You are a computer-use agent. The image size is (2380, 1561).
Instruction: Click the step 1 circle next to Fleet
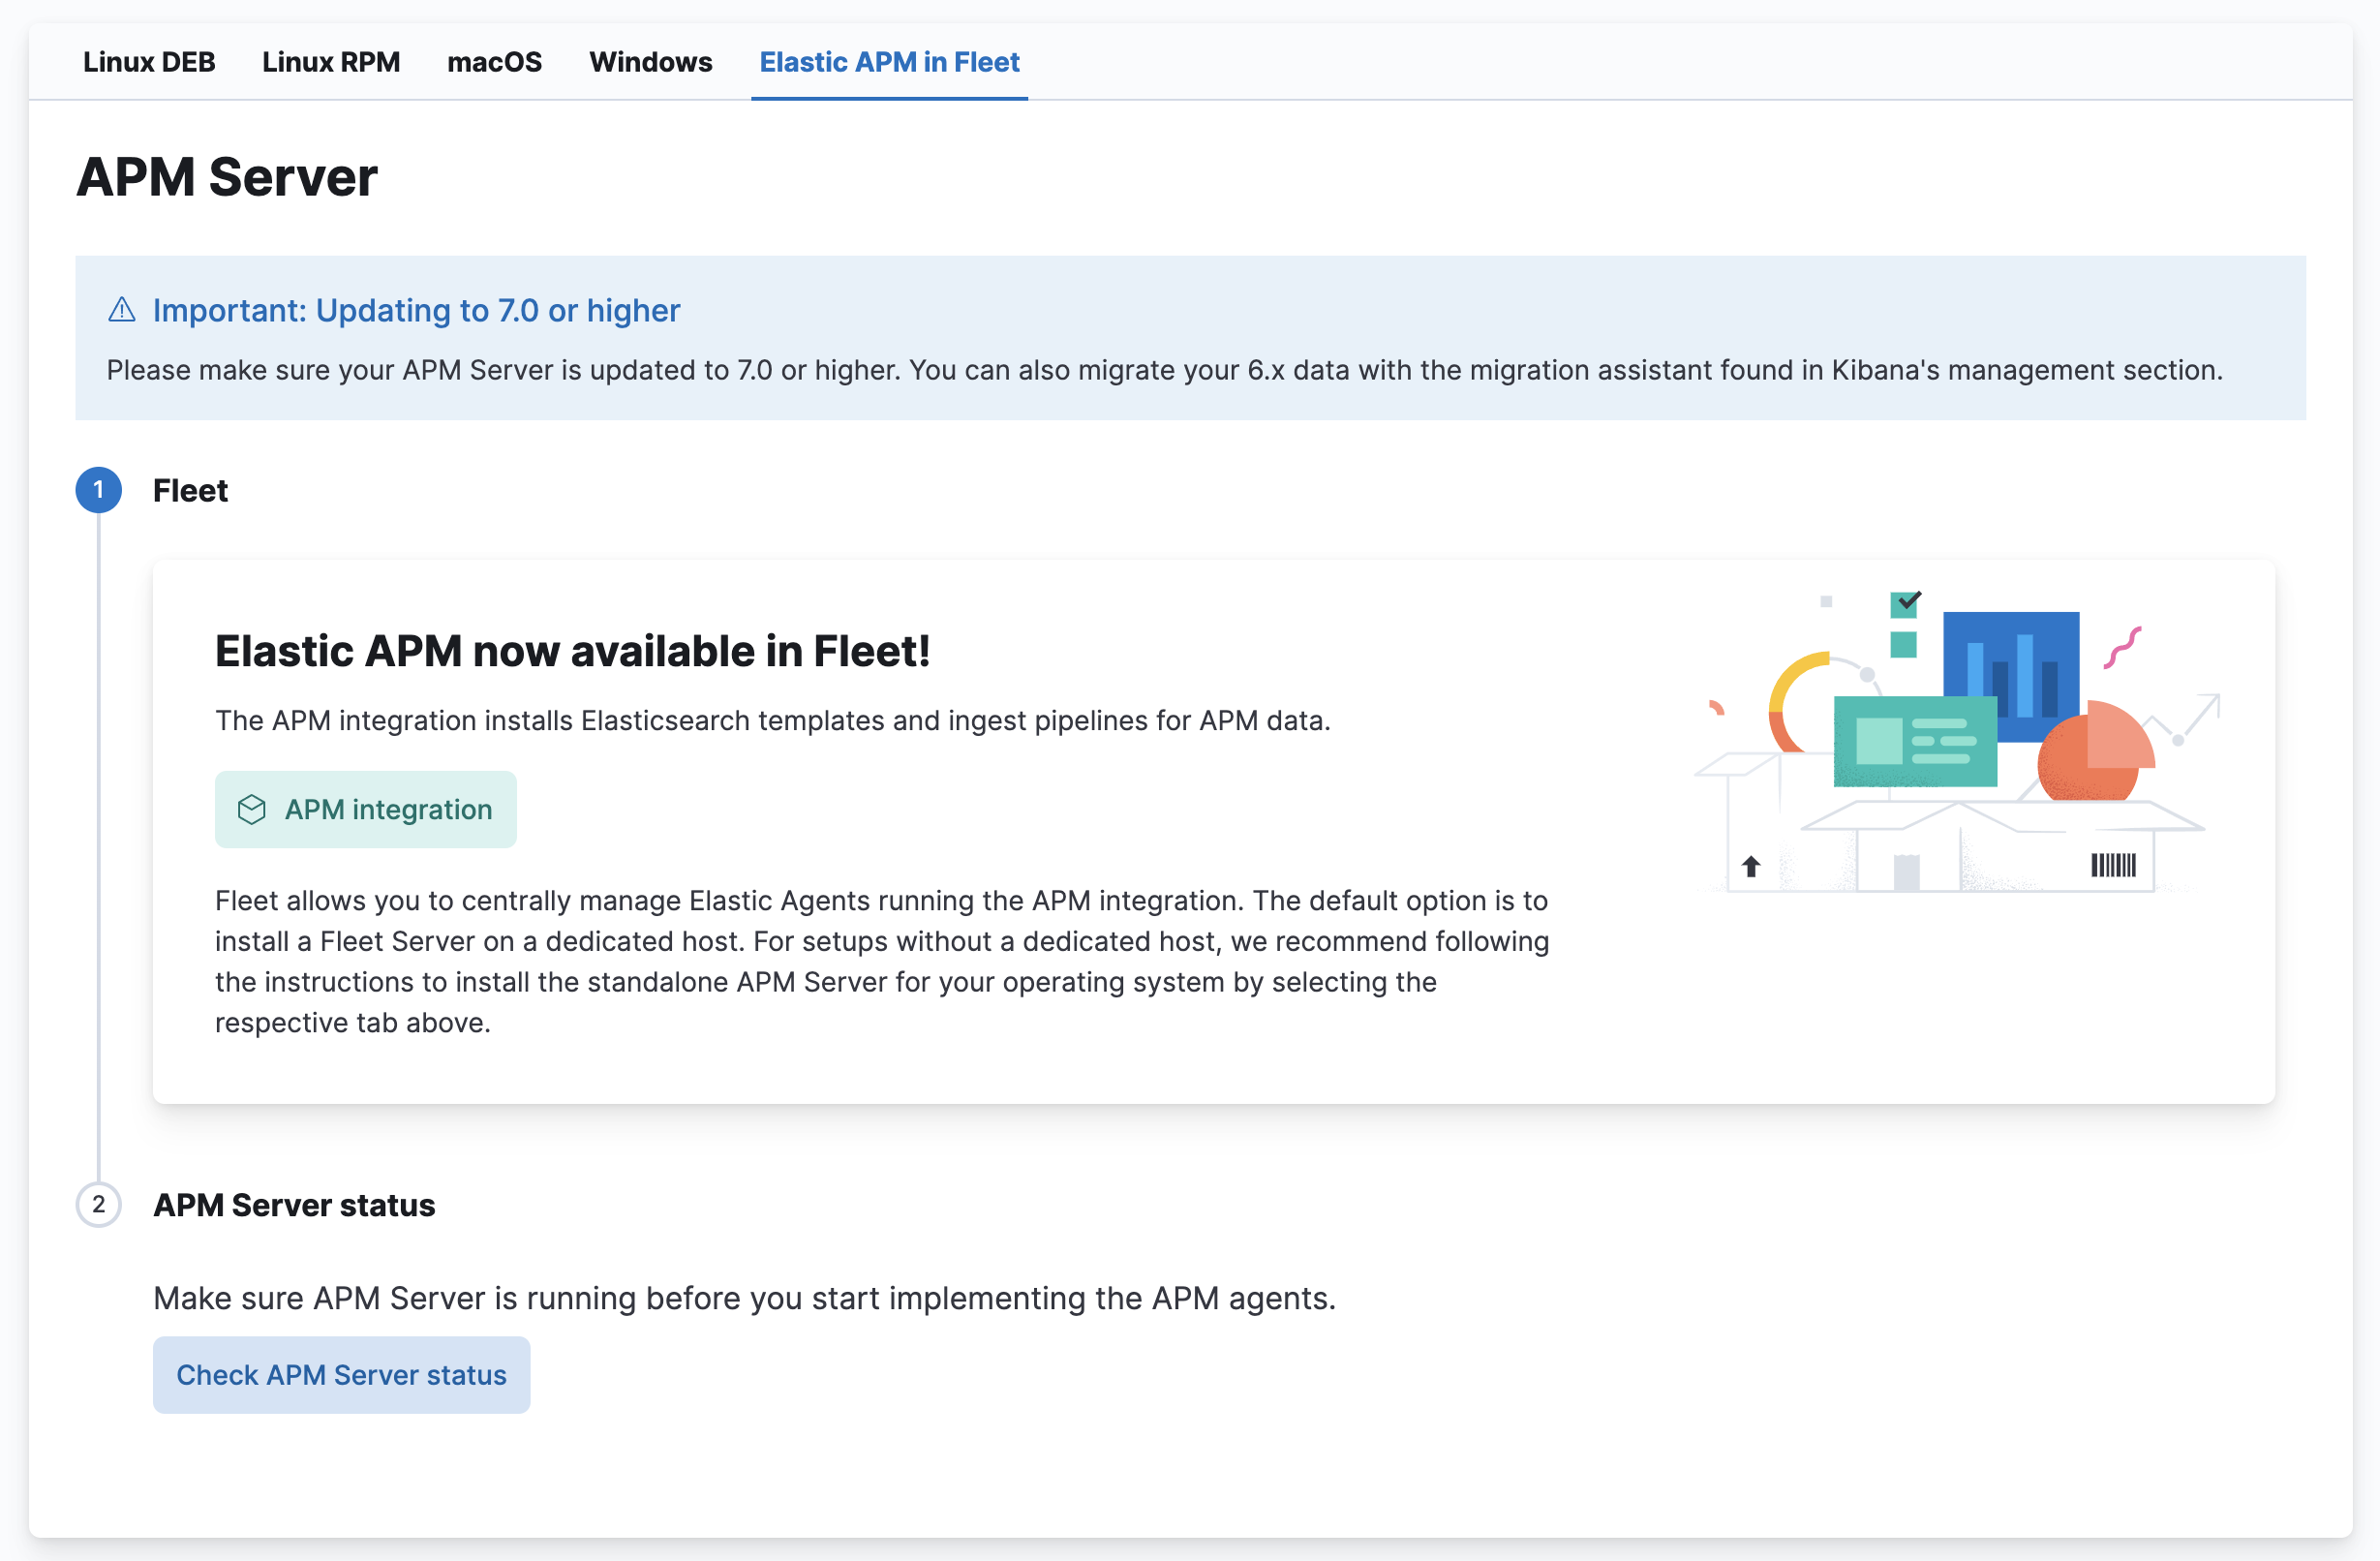click(x=98, y=490)
